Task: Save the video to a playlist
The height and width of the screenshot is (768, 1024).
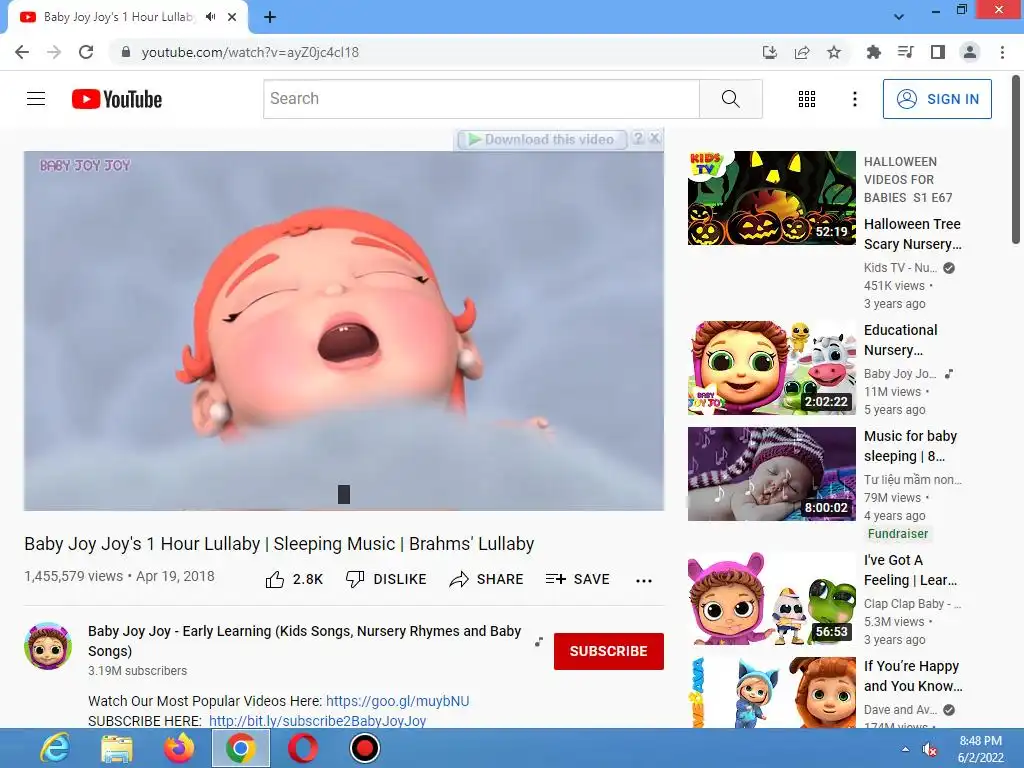Action: (x=578, y=579)
